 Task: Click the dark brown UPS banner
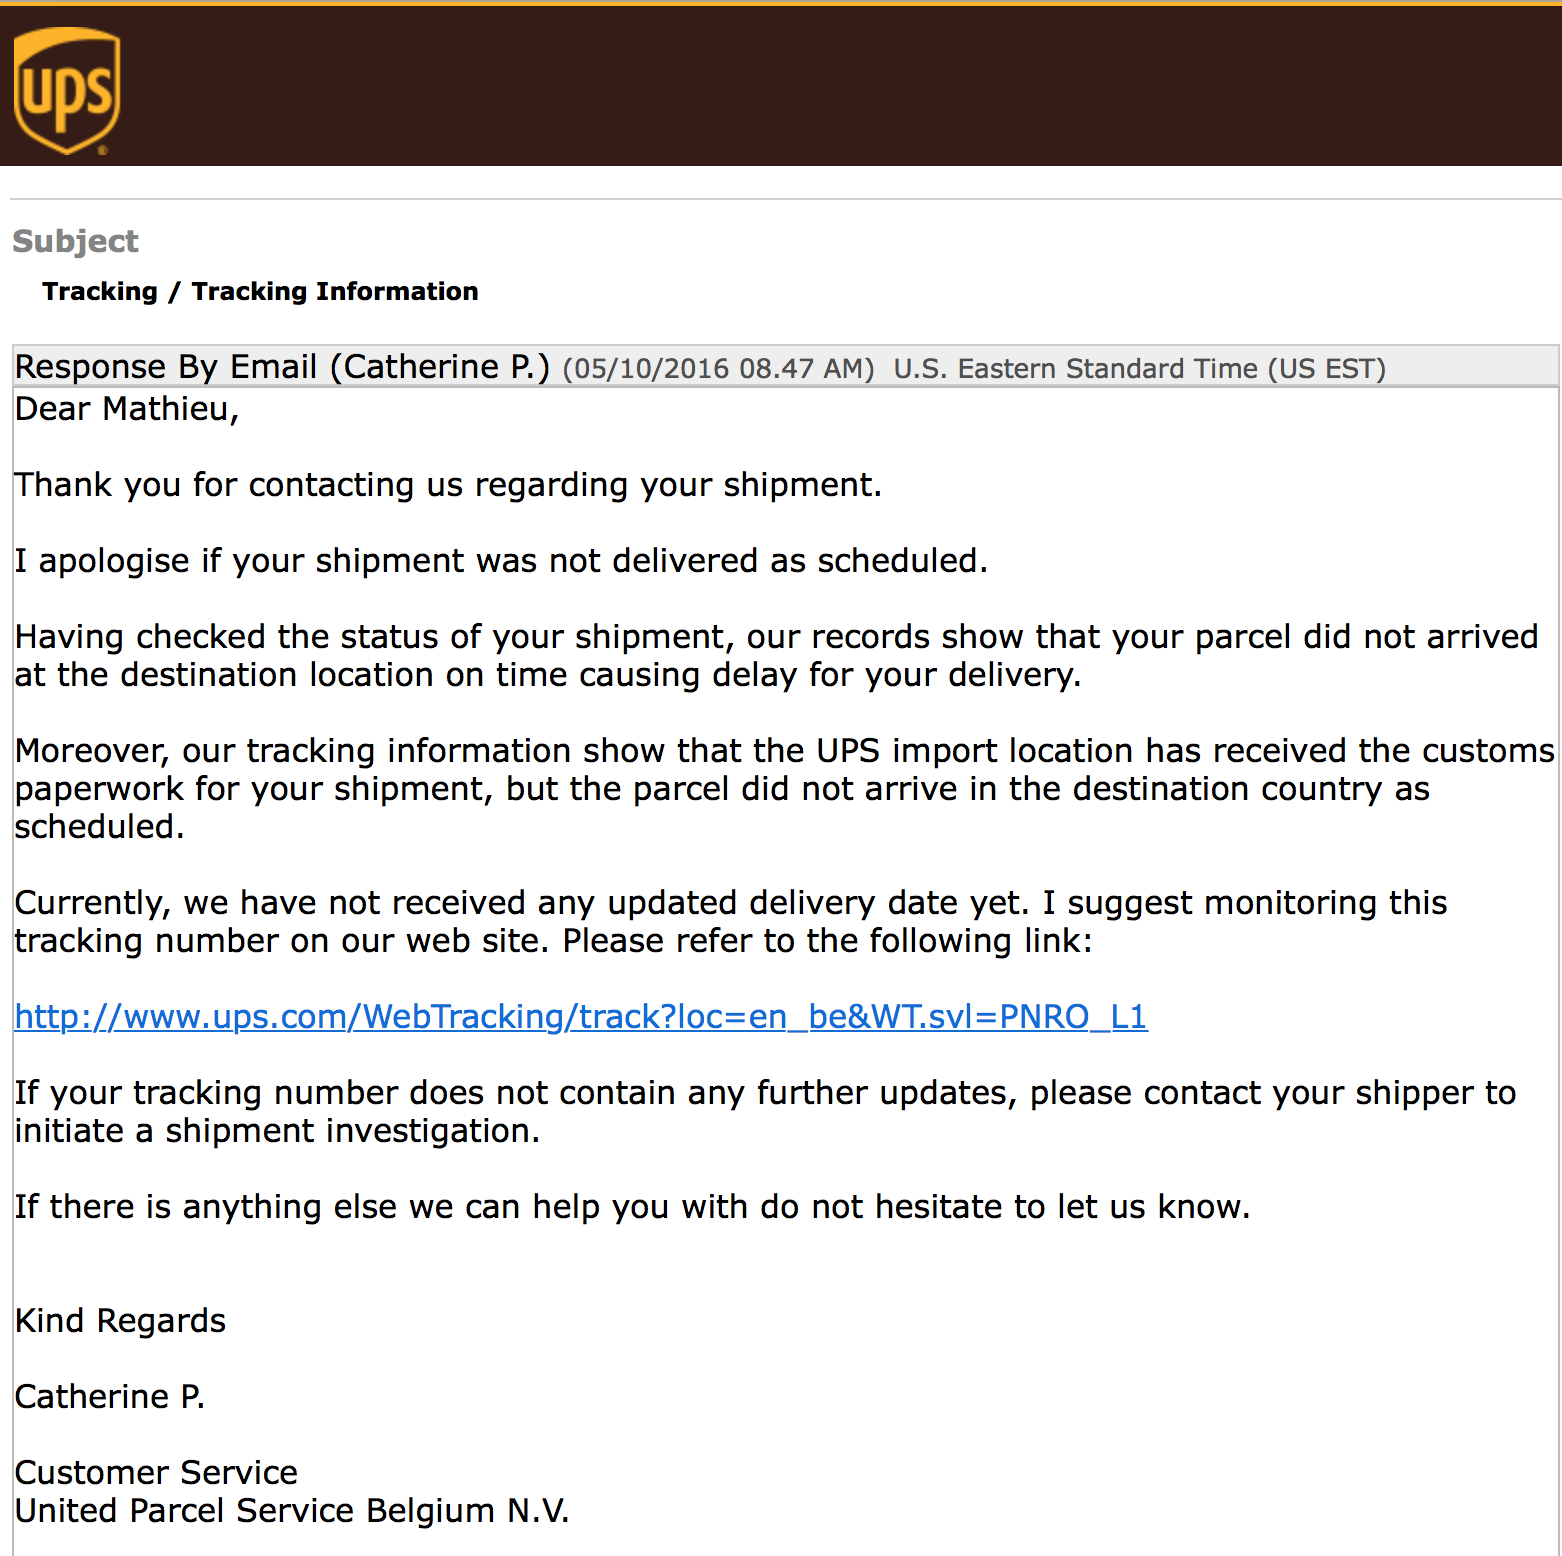tap(781, 86)
